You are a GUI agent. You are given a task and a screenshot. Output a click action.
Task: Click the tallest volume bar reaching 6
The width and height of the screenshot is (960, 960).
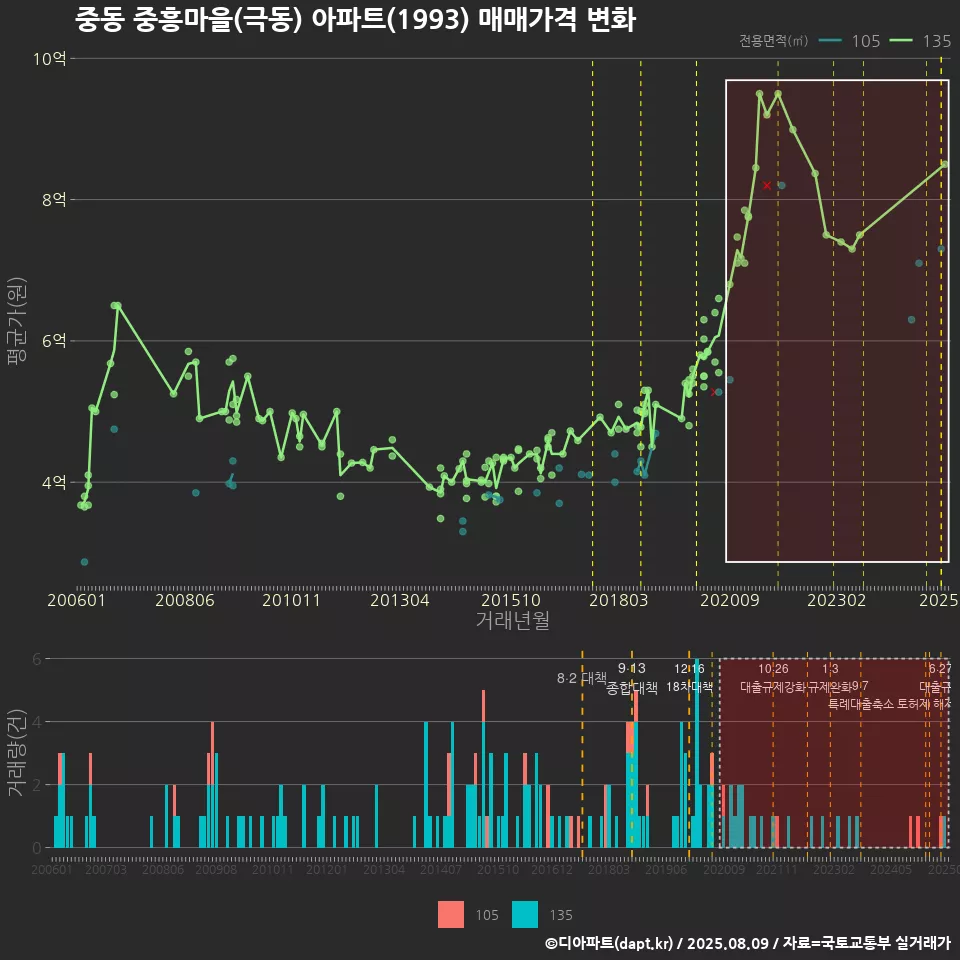click(697, 753)
